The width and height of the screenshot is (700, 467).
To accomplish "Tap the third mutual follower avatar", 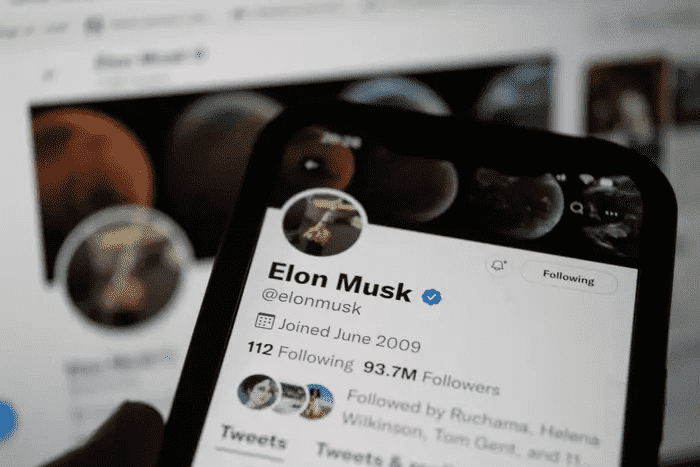I will coord(317,401).
